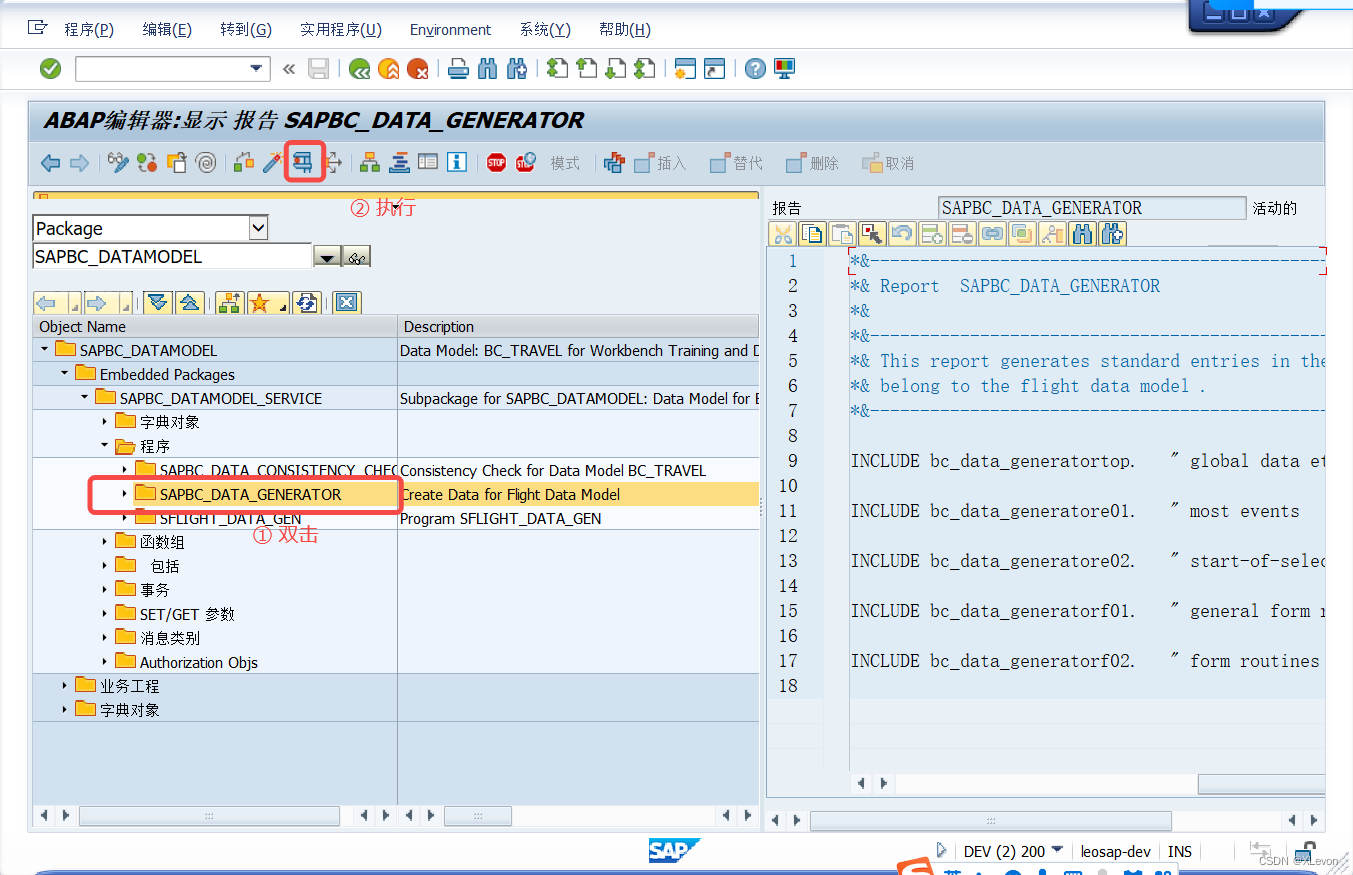Click the Refresh Object List icon

pos(307,303)
